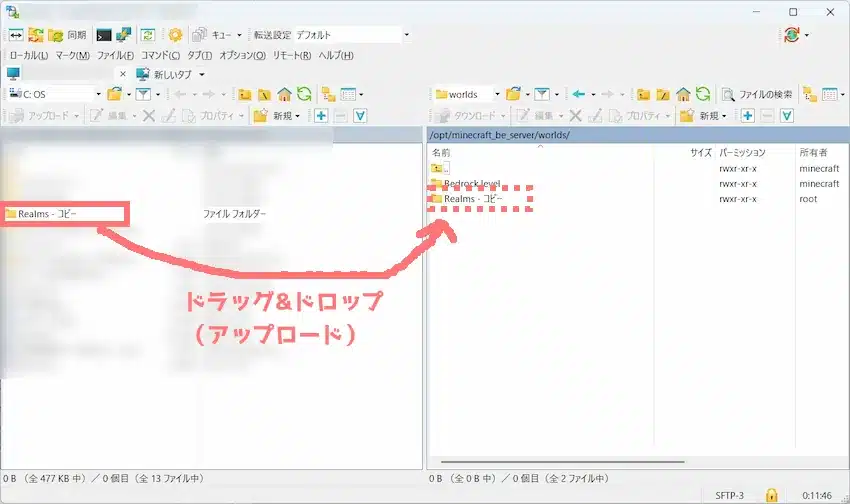This screenshot has width=850, height=504.
Task: Click the compare directories icon
Action: (x=17, y=34)
